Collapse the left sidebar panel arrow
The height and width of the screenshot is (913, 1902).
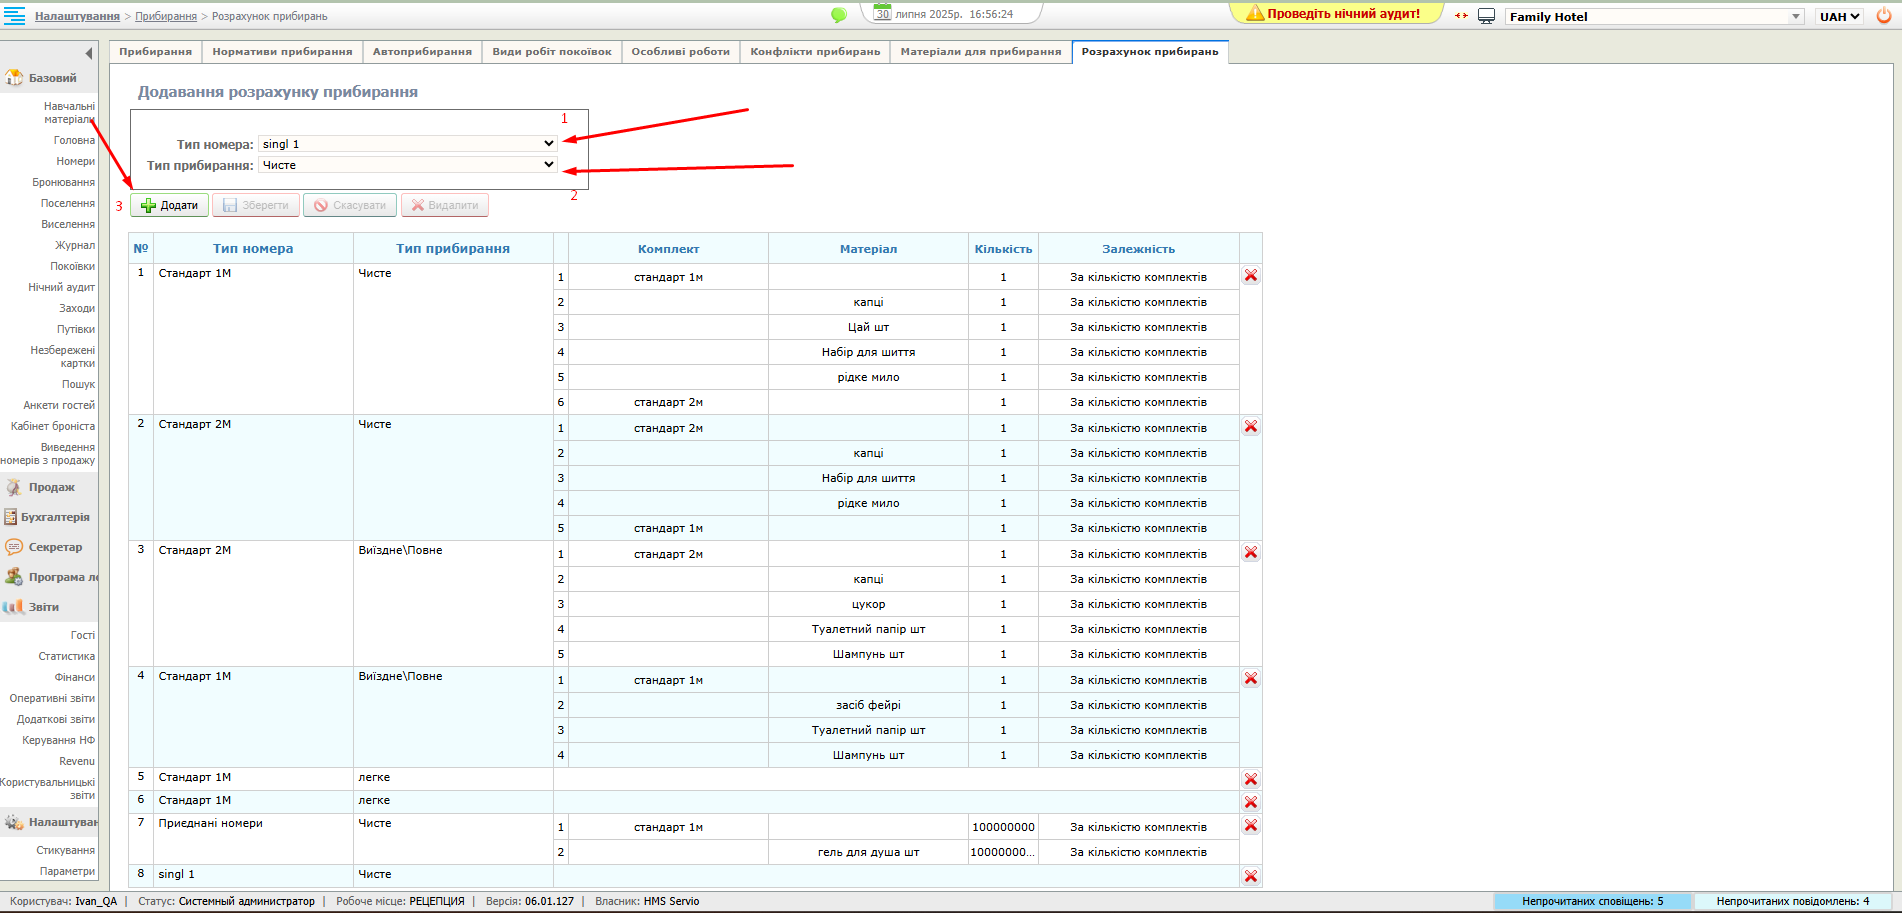point(88,53)
